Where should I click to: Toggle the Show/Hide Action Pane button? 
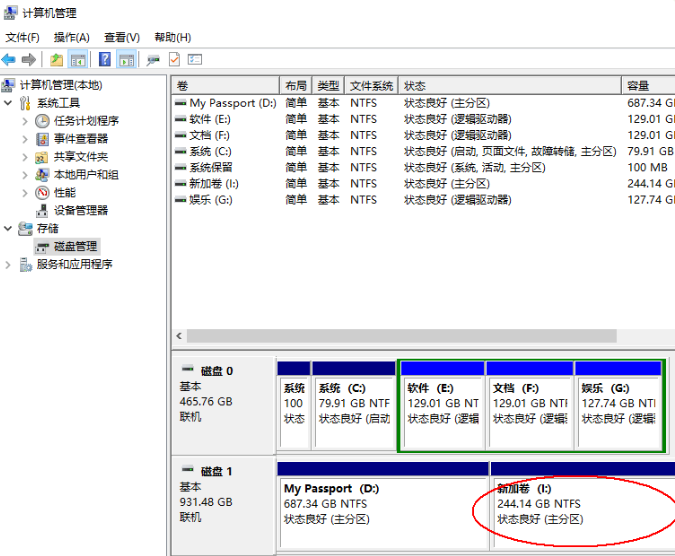coord(126,60)
